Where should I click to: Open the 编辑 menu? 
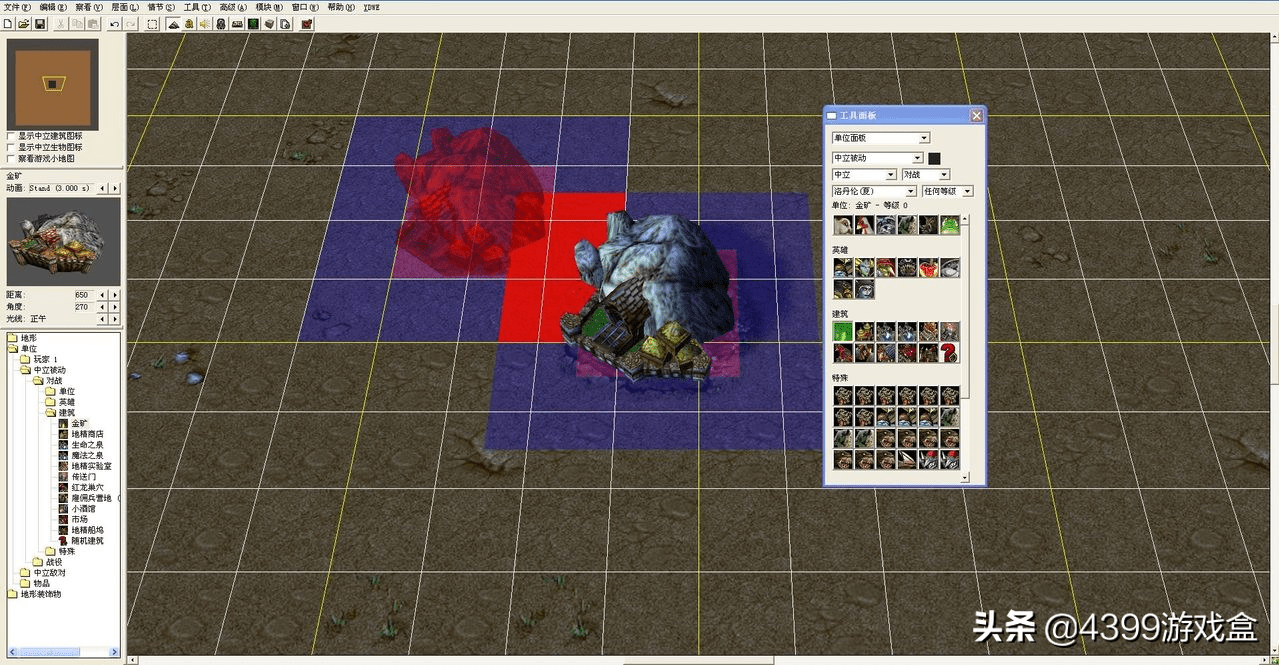[x=53, y=7]
